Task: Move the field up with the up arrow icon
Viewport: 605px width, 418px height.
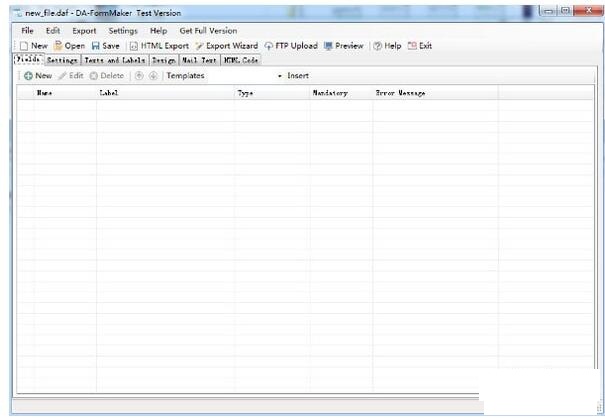Action: [139, 76]
